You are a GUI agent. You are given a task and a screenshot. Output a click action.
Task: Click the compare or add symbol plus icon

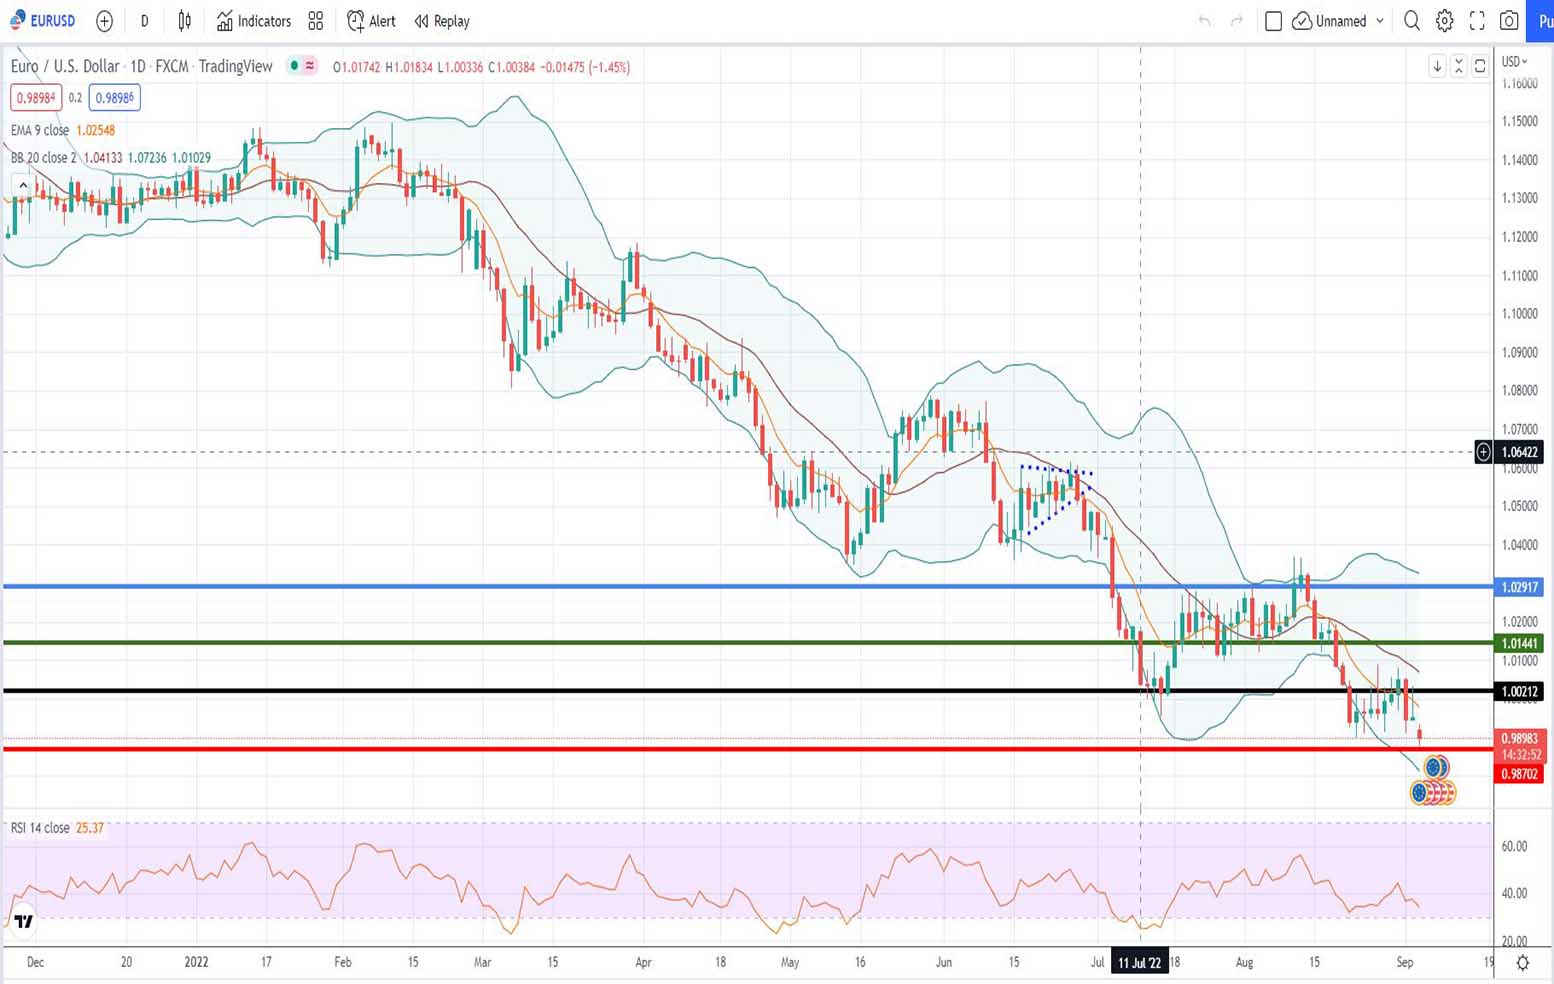[x=104, y=21]
